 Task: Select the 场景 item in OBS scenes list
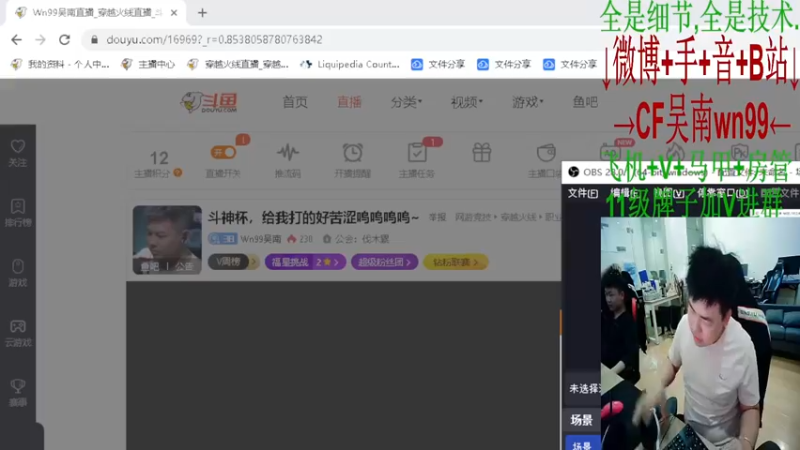pyautogui.click(x=583, y=443)
